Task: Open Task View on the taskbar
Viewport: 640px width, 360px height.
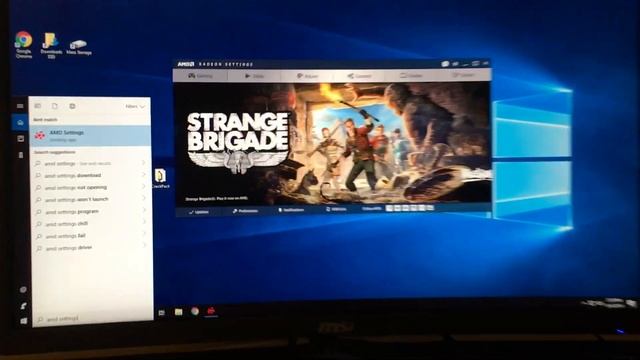Action: click(162, 313)
